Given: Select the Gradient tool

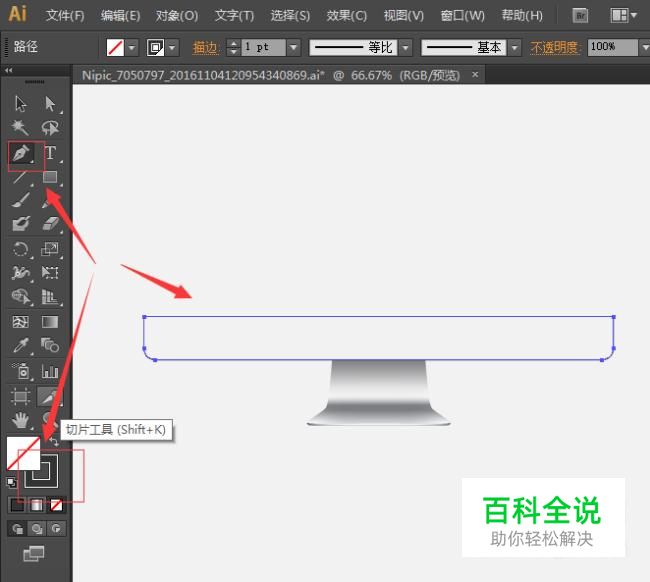Looking at the screenshot, I should click(50, 322).
